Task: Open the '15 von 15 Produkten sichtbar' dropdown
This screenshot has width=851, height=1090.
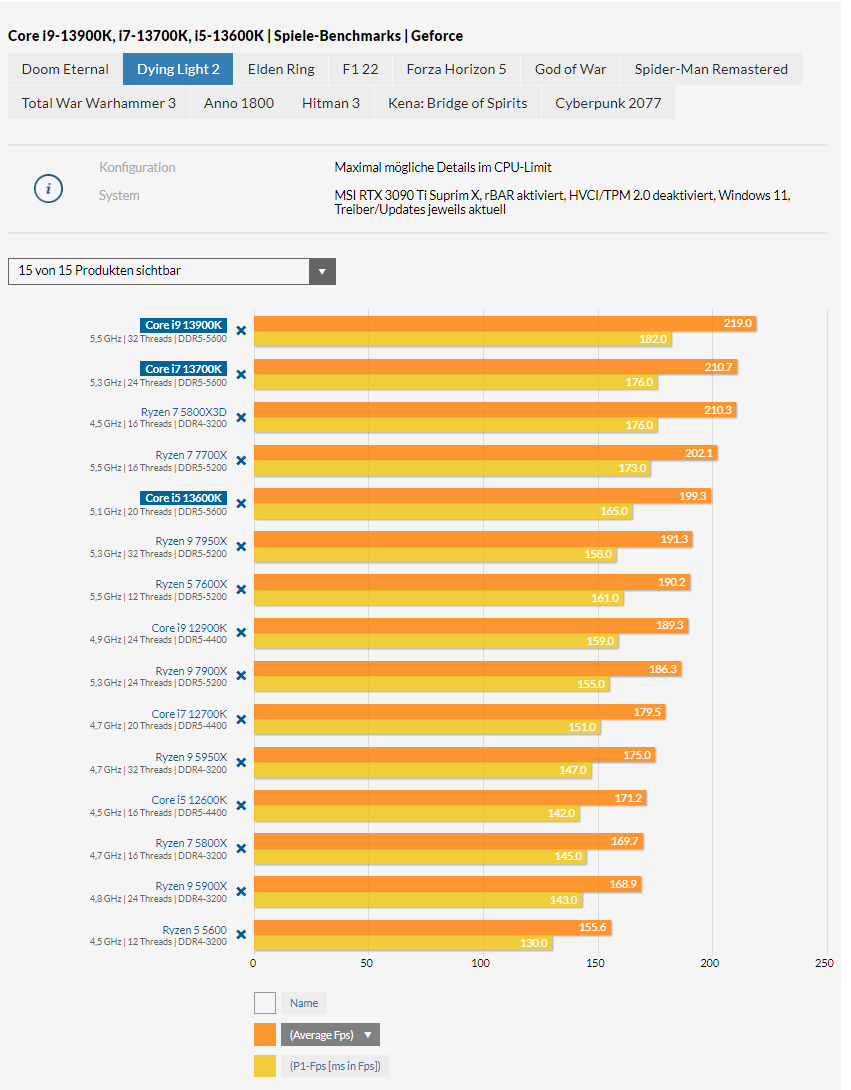Action: click(172, 271)
